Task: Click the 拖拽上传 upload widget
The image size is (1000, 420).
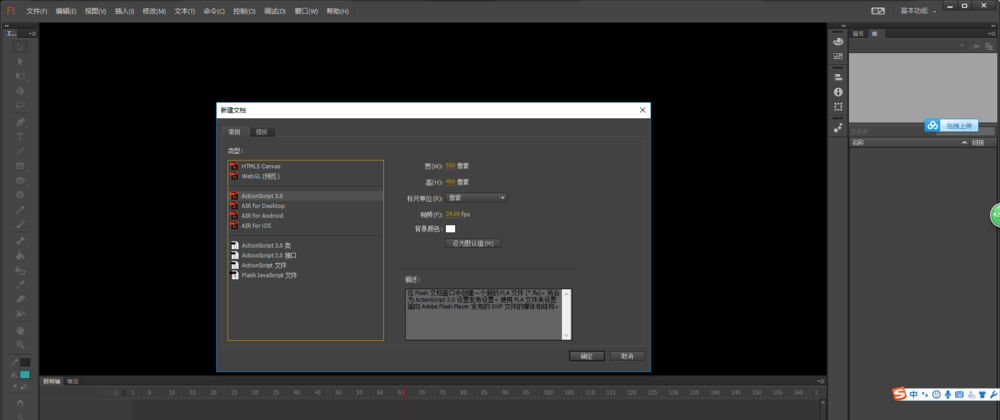Action: (952, 126)
